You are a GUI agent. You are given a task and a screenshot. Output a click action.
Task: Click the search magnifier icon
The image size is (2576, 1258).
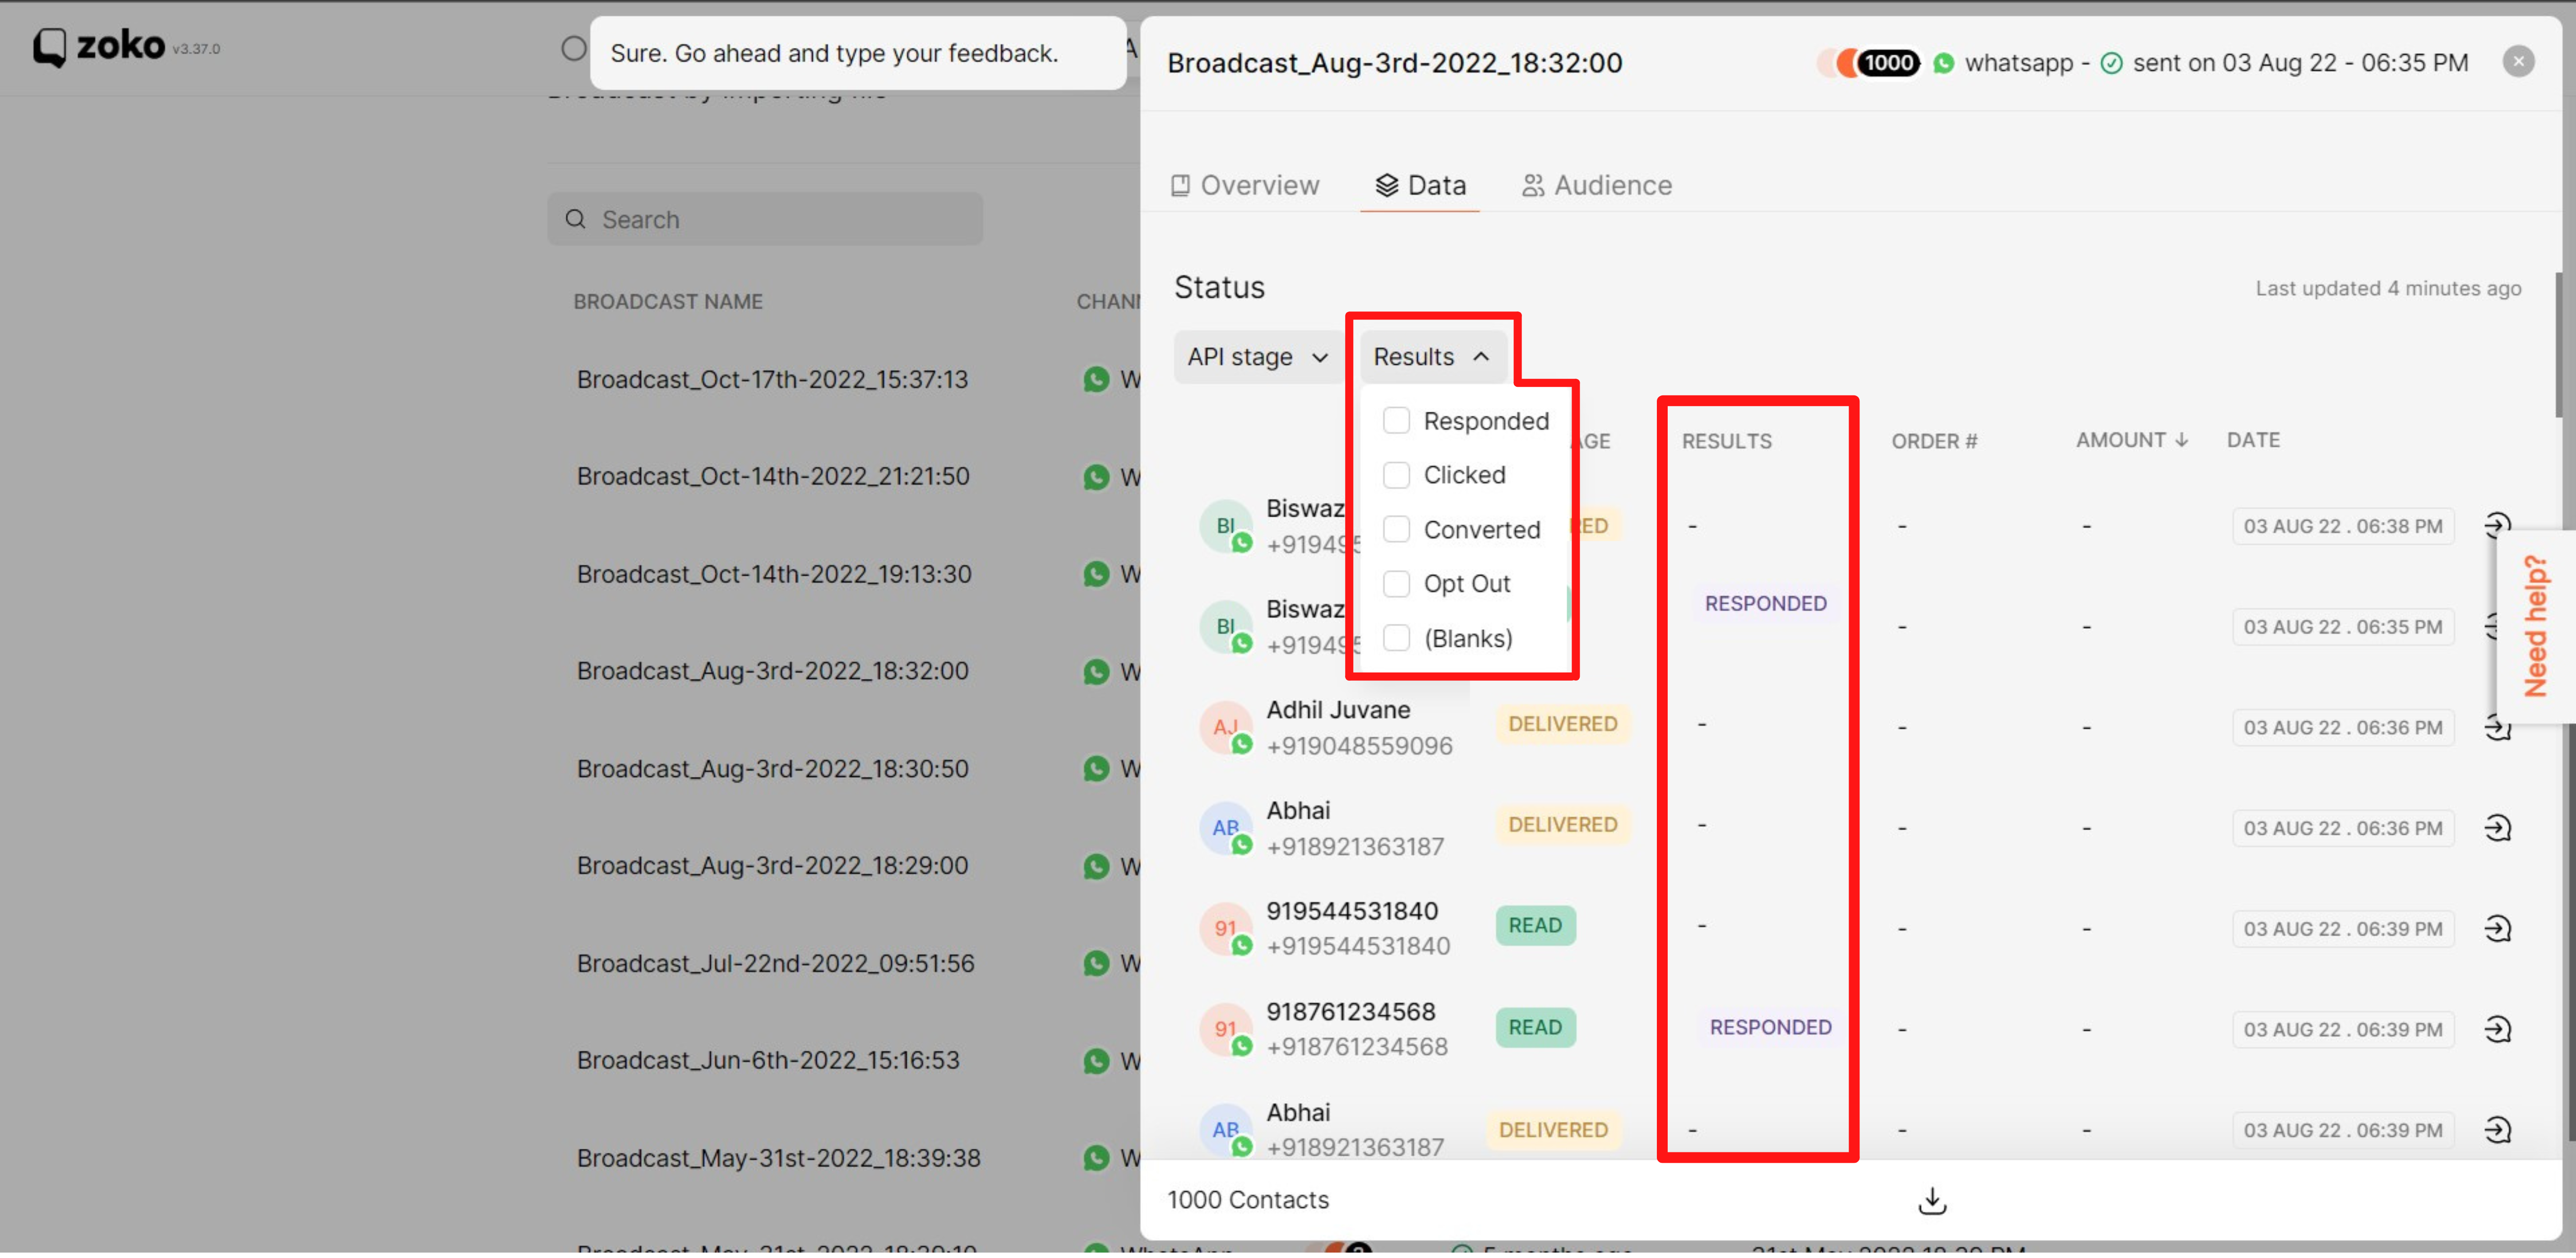[x=575, y=219]
